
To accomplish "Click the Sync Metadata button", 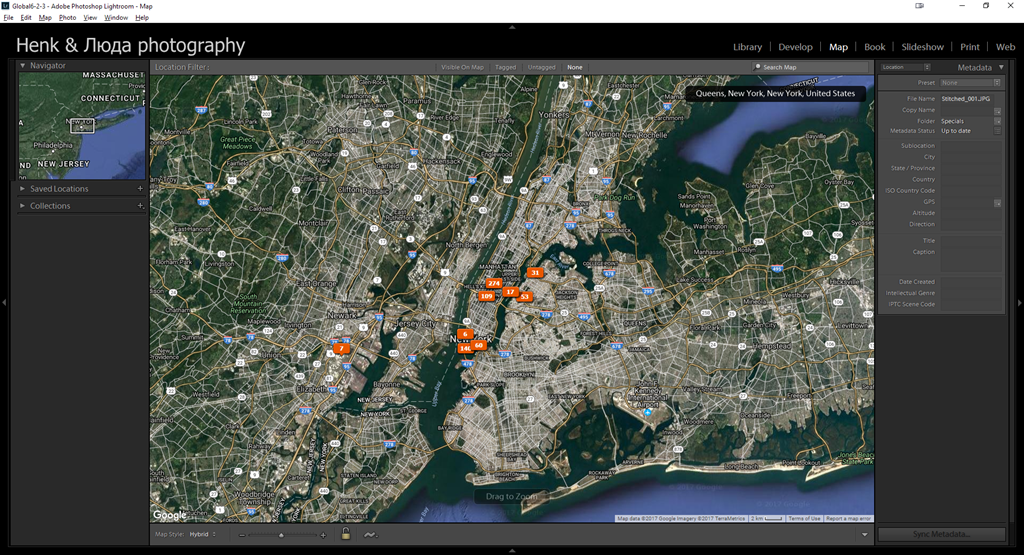I will 941,534.
